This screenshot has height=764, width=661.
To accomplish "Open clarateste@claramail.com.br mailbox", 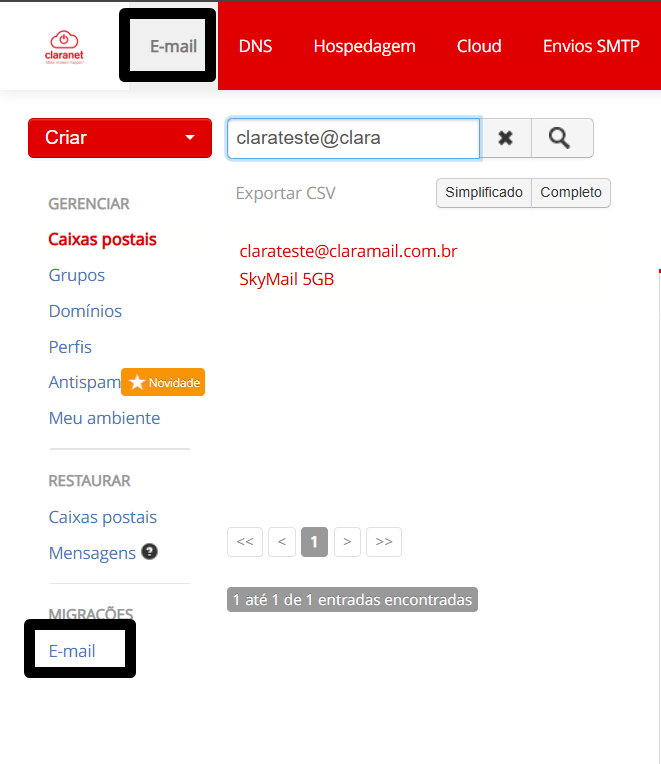I will coord(348,251).
